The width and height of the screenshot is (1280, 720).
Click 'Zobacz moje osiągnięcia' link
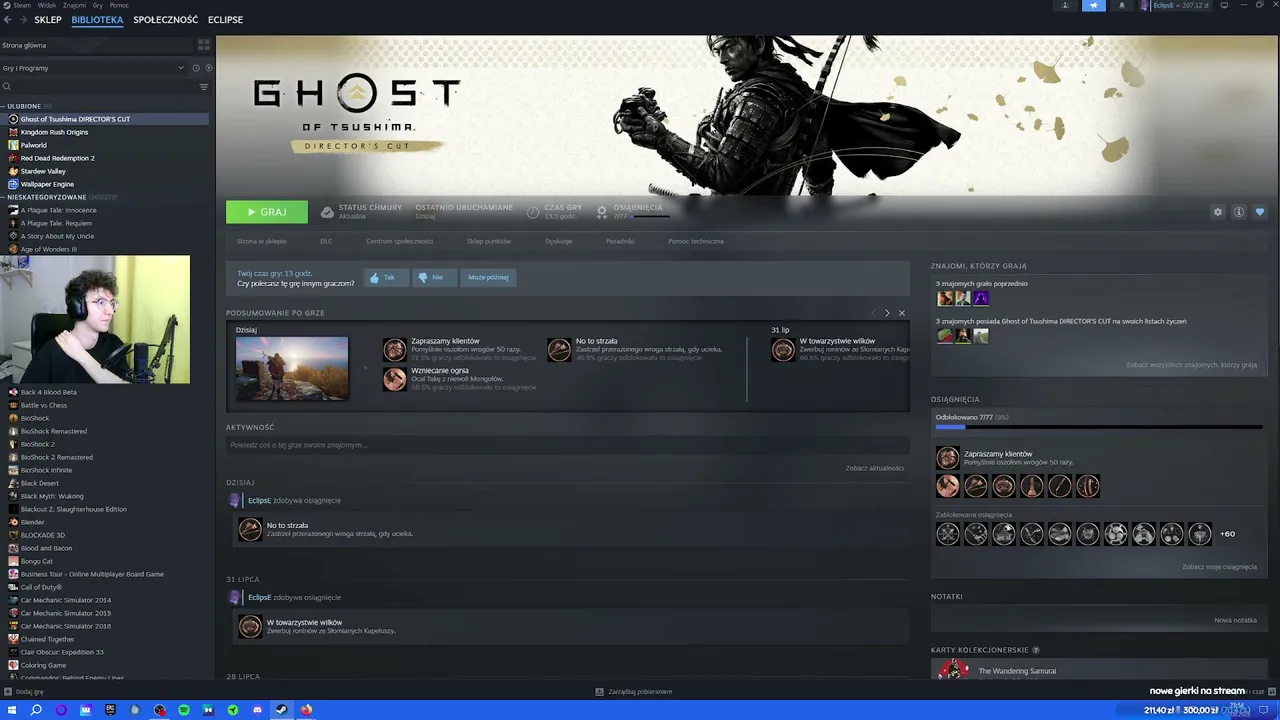[x=1219, y=567]
